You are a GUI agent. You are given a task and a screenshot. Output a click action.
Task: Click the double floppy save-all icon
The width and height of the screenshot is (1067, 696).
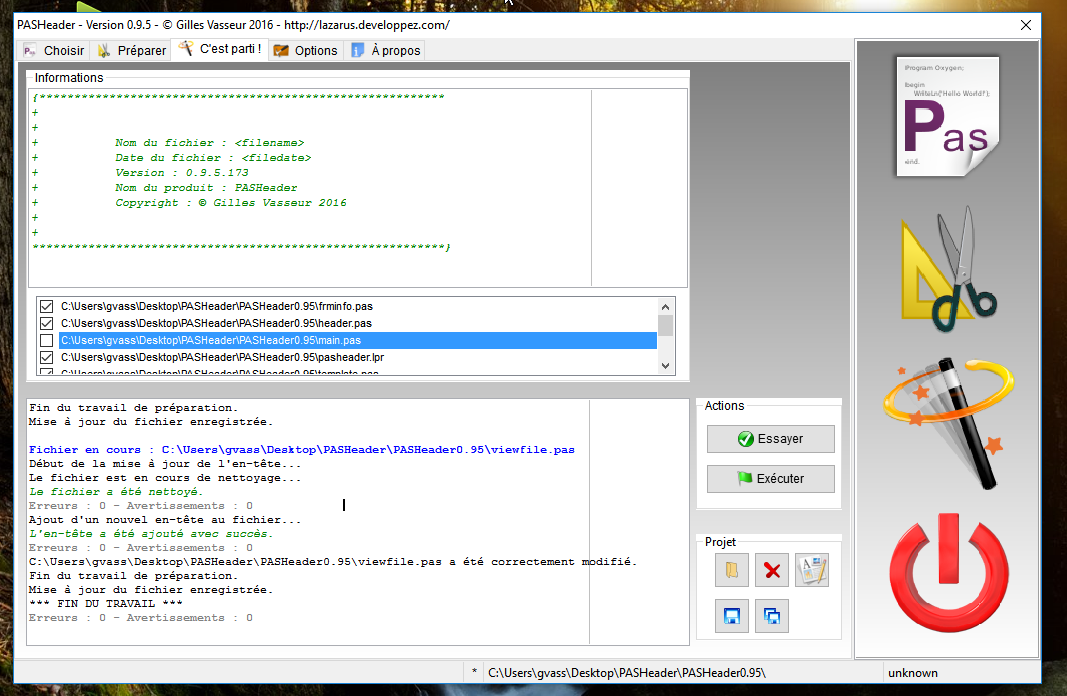[772, 616]
